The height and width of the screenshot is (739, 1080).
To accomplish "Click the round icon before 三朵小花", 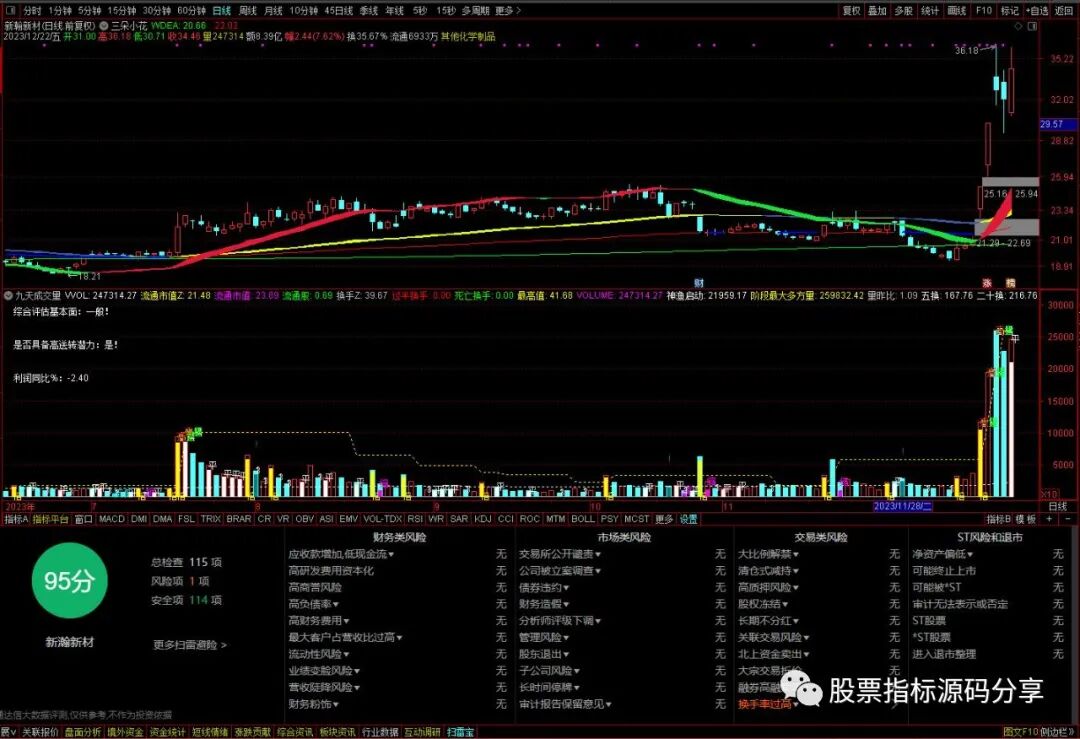I will 104,25.
